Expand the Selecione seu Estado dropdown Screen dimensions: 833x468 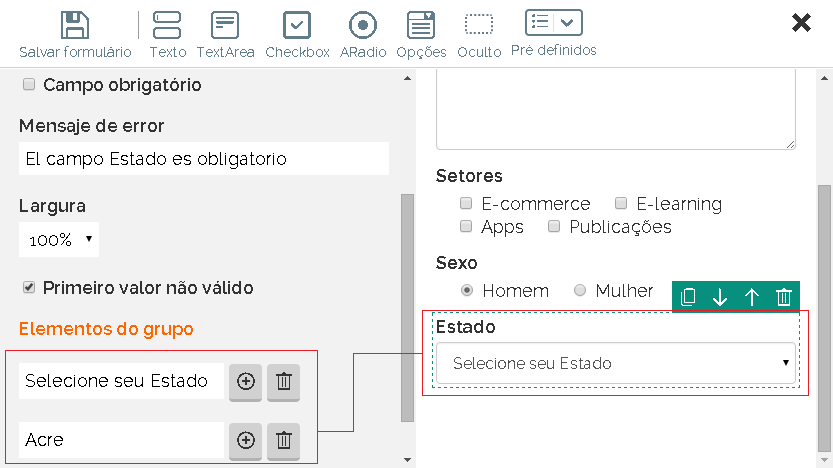coord(616,363)
